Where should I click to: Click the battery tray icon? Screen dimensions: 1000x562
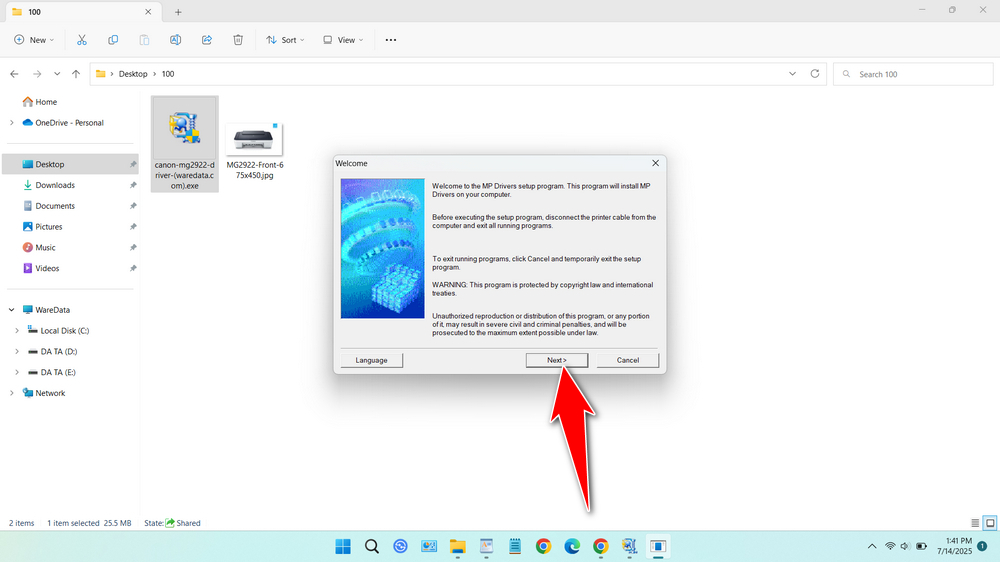922,546
